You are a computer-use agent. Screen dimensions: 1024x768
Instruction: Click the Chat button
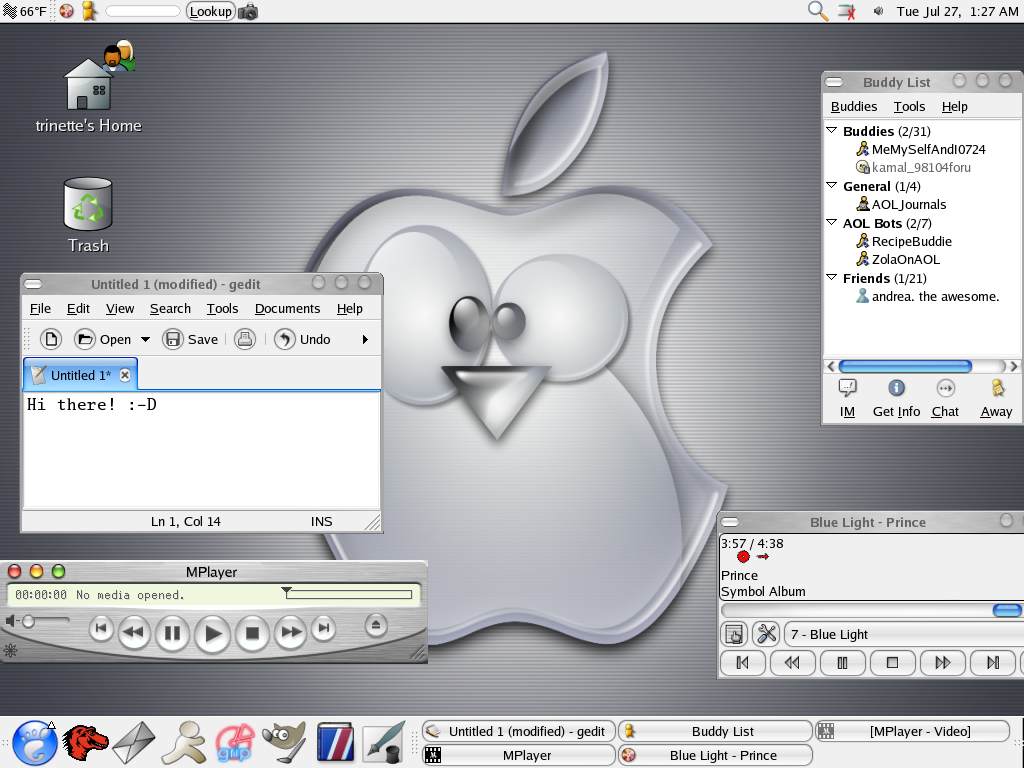945,398
